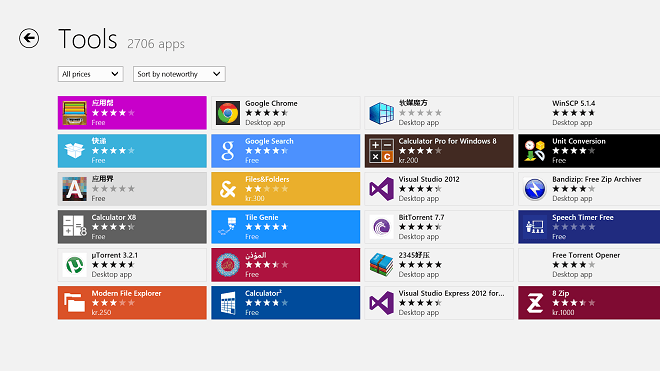This screenshot has height=371, width=660.
Task: Click the Google Chrome icon
Action: [x=228, y=113]
